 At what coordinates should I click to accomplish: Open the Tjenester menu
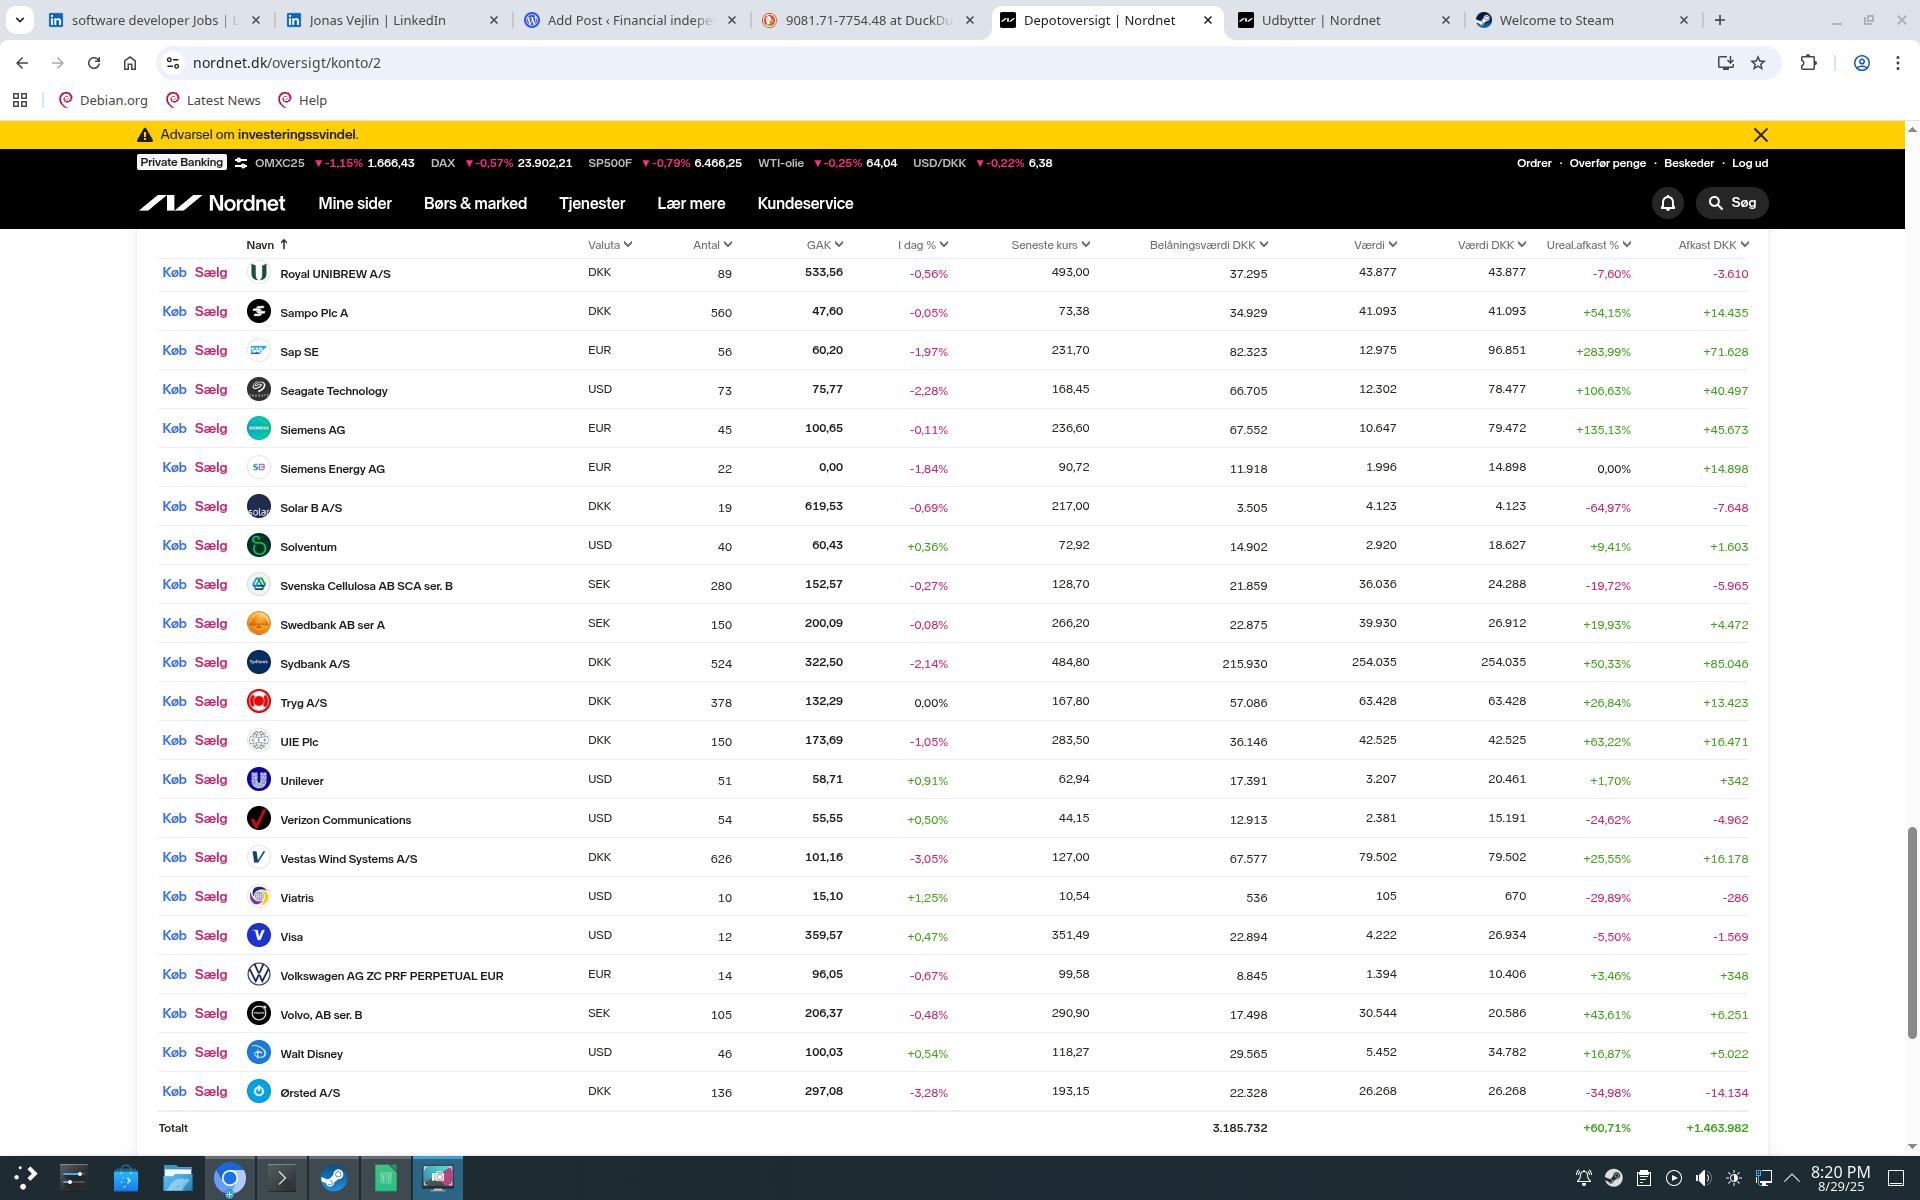[x=592, y=203]
